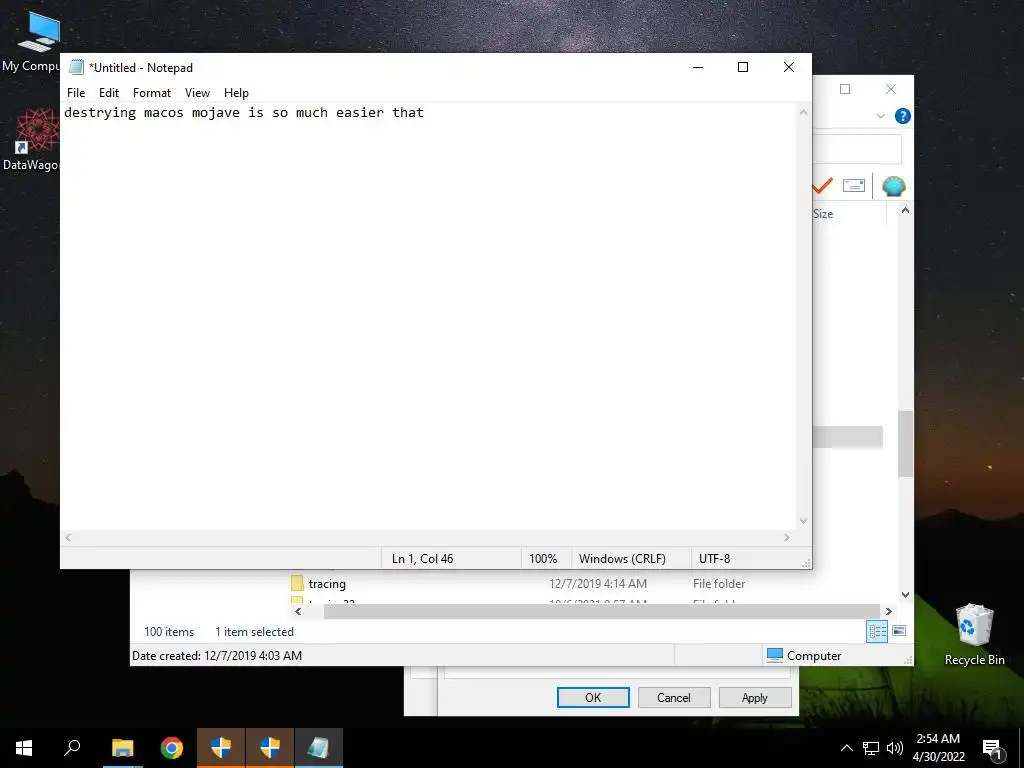Click OK in the properties dialog
Screen dimensions: 1024x768
coord(593,697)
